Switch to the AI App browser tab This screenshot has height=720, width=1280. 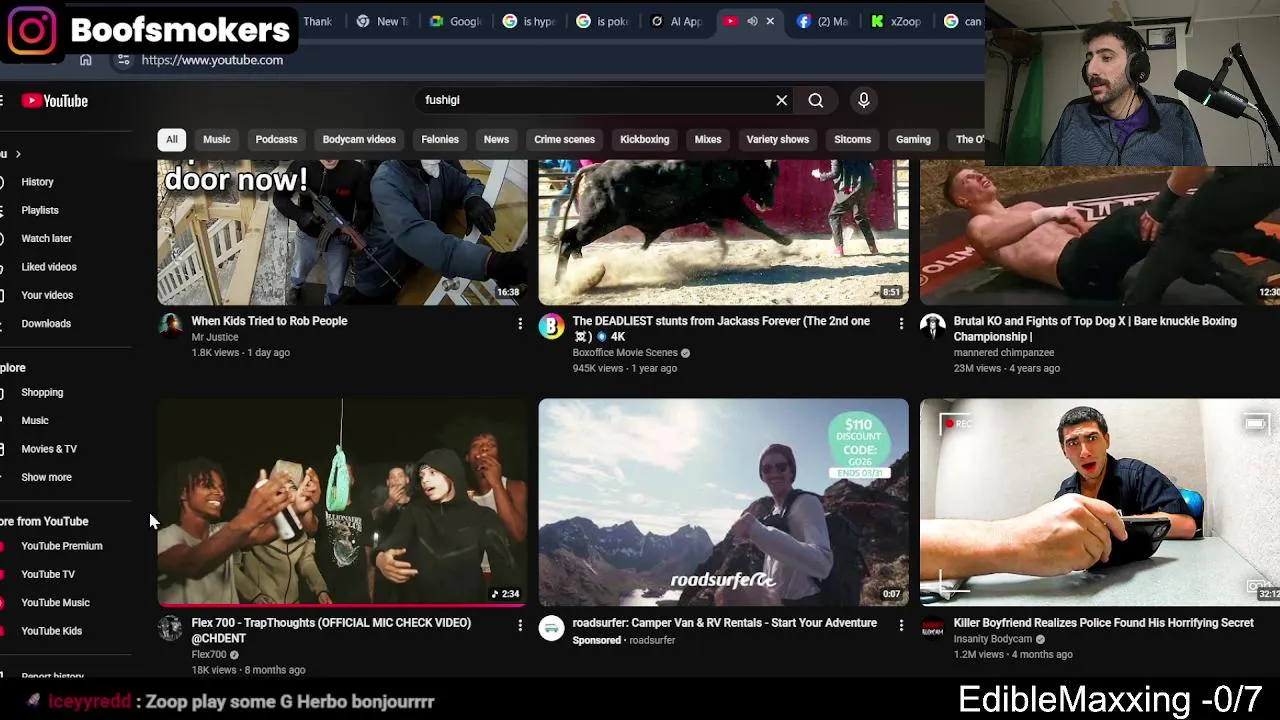point(677,21)
